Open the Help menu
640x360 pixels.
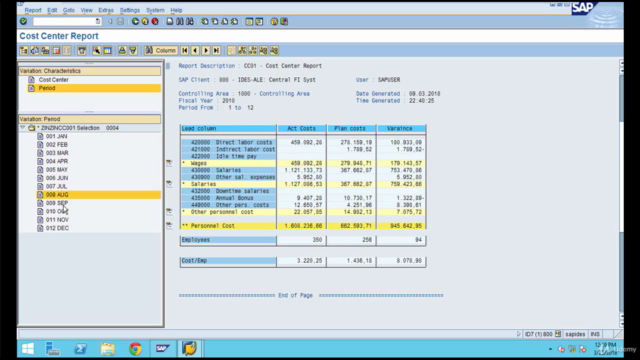tap(176, 10)
